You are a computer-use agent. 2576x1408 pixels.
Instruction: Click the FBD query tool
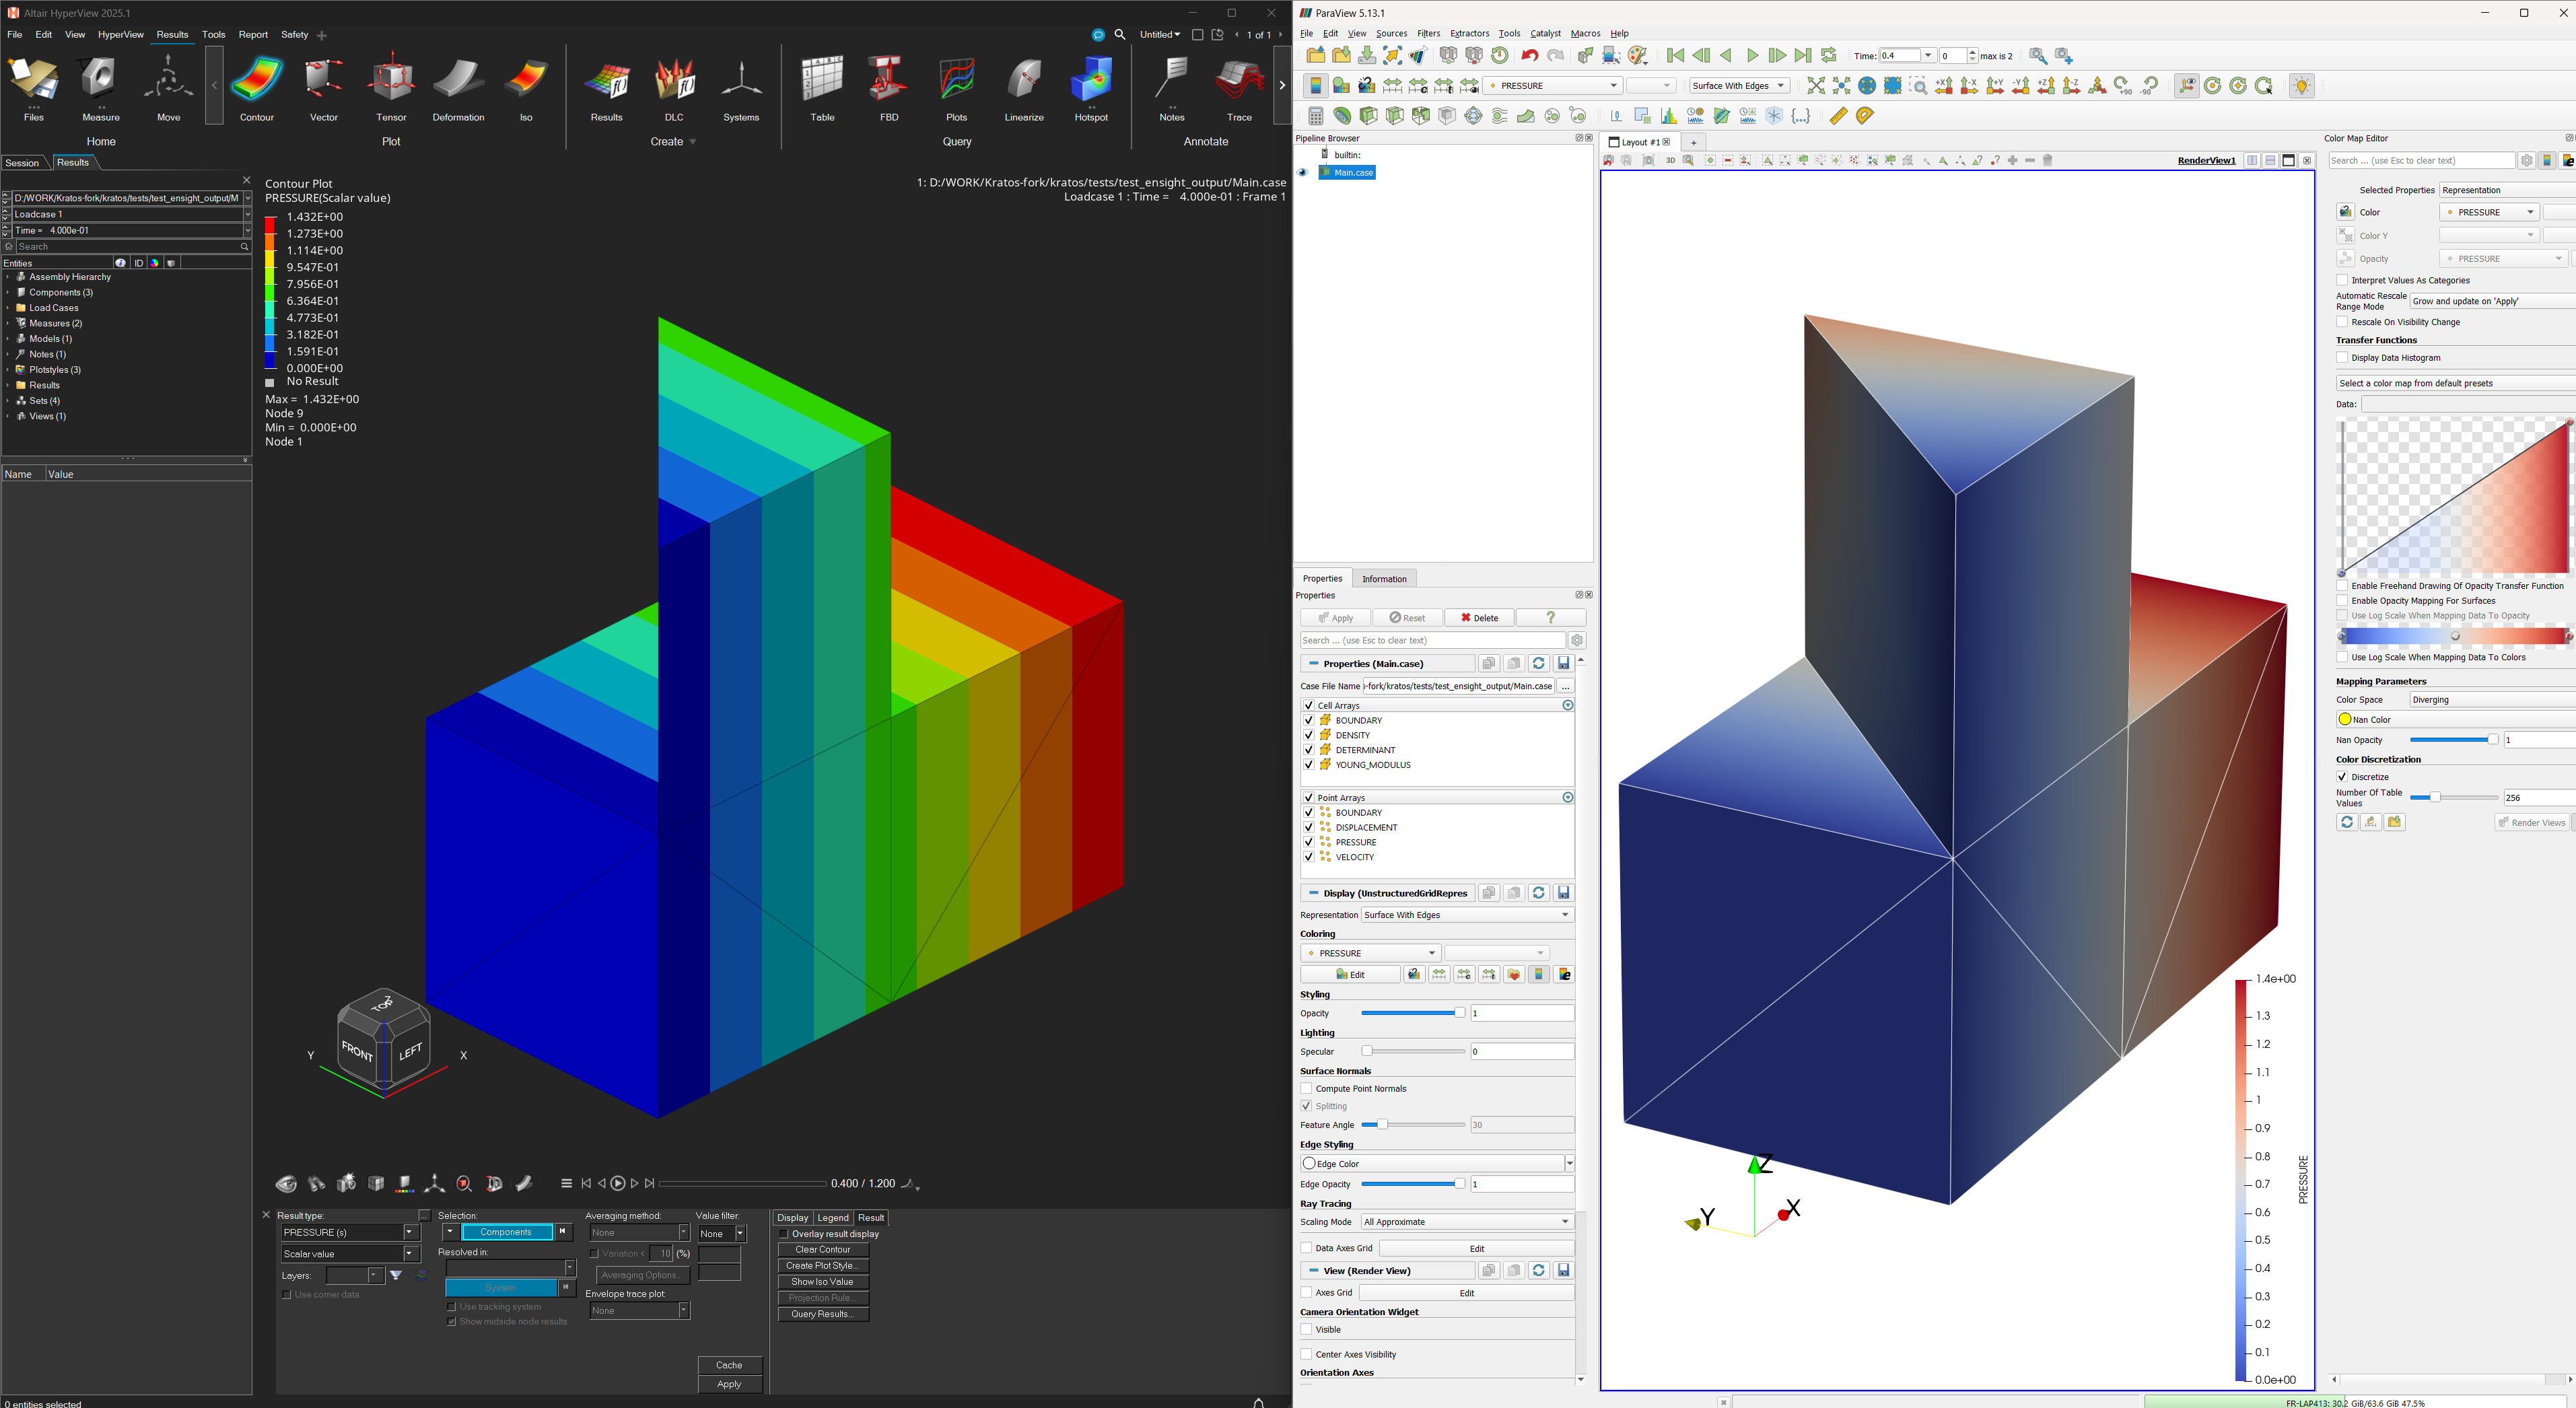pos(889,88)
